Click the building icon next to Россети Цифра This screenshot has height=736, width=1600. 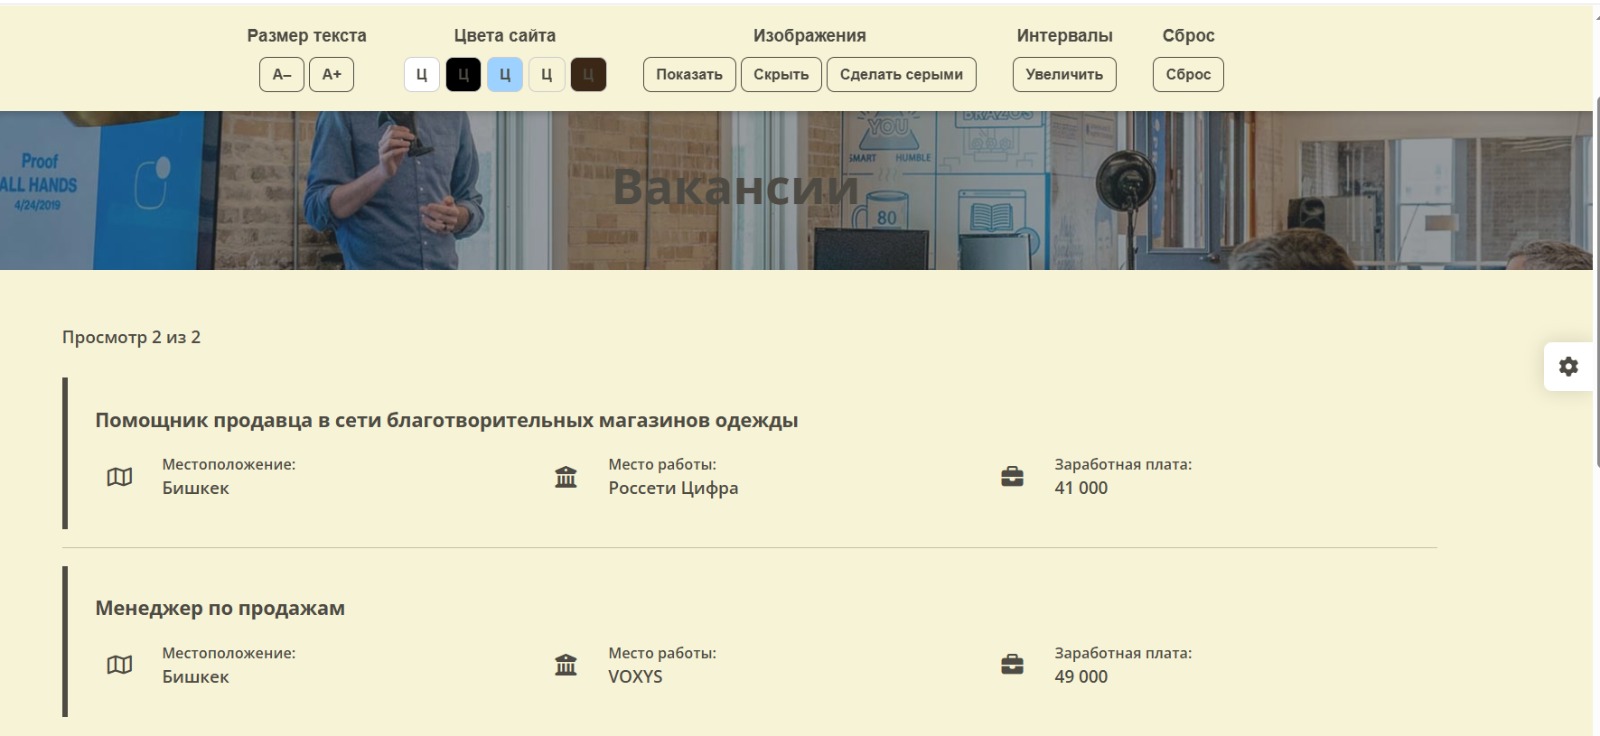tap(566, 477)
